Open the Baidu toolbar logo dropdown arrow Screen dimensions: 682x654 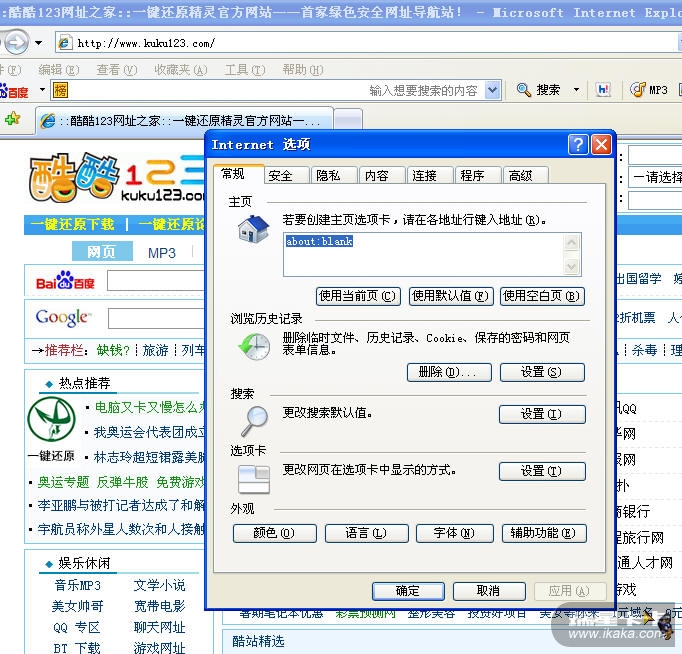point(42,90)
